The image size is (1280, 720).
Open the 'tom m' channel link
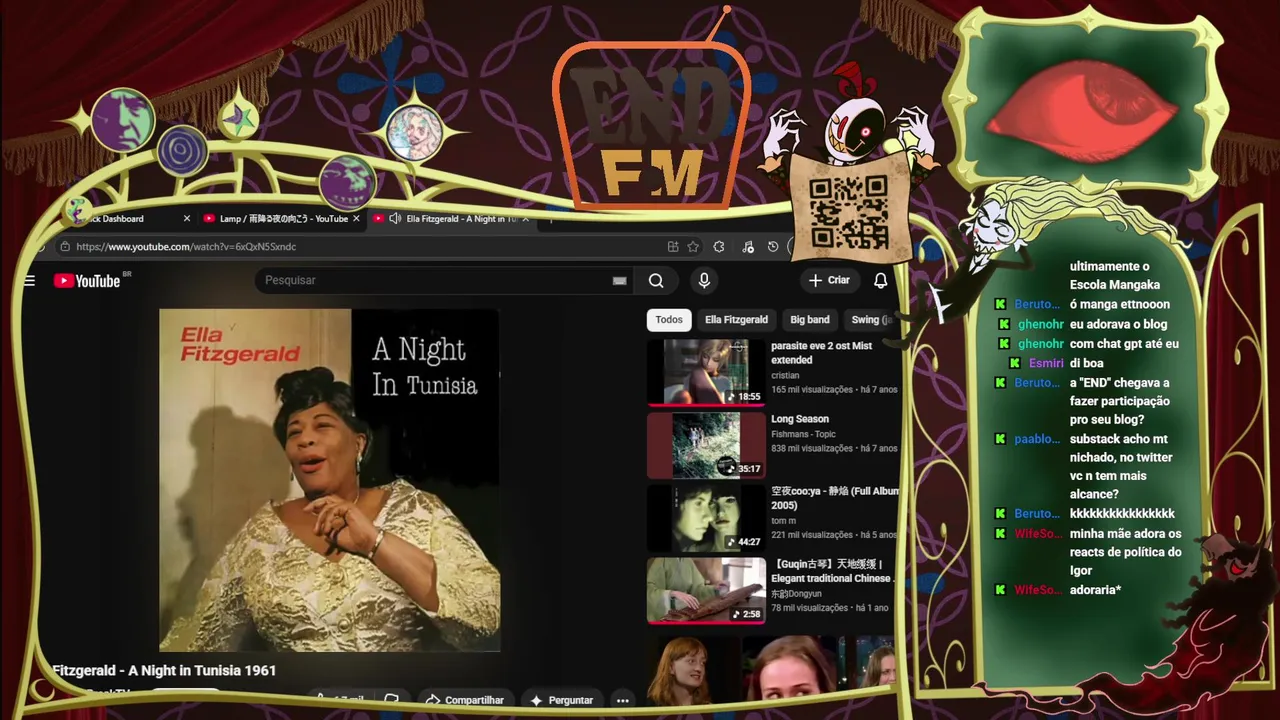pos(784,521)
